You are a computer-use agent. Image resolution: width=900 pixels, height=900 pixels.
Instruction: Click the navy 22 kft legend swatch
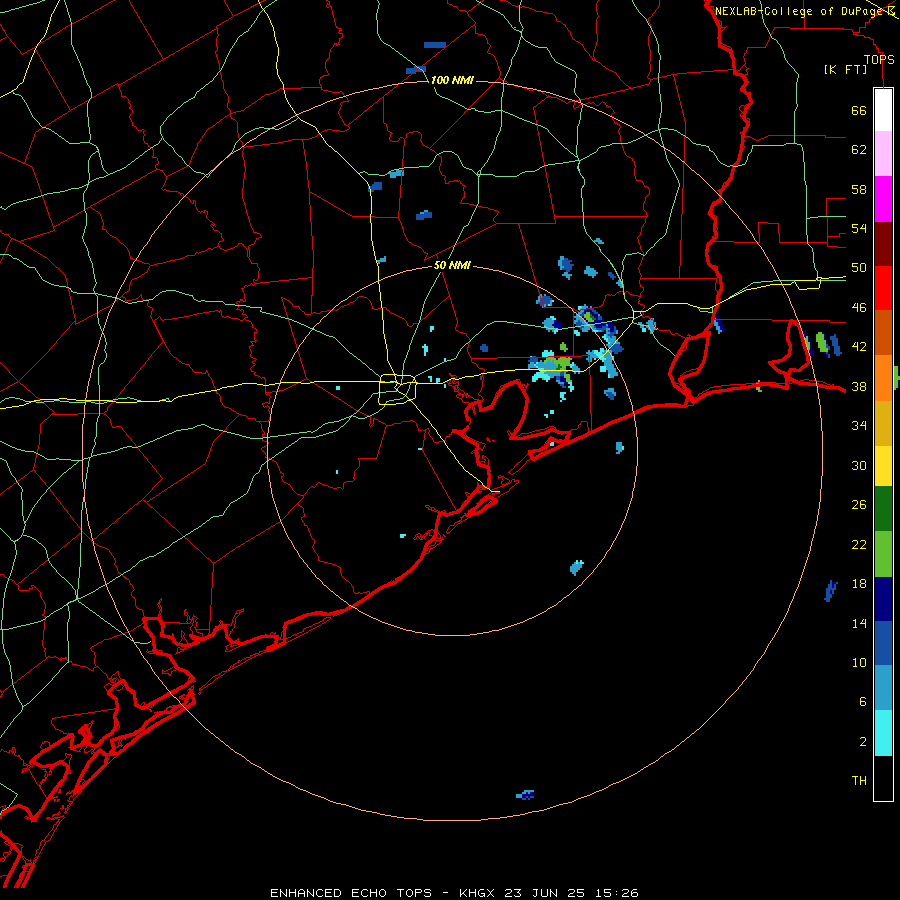(x=883, y=599)
